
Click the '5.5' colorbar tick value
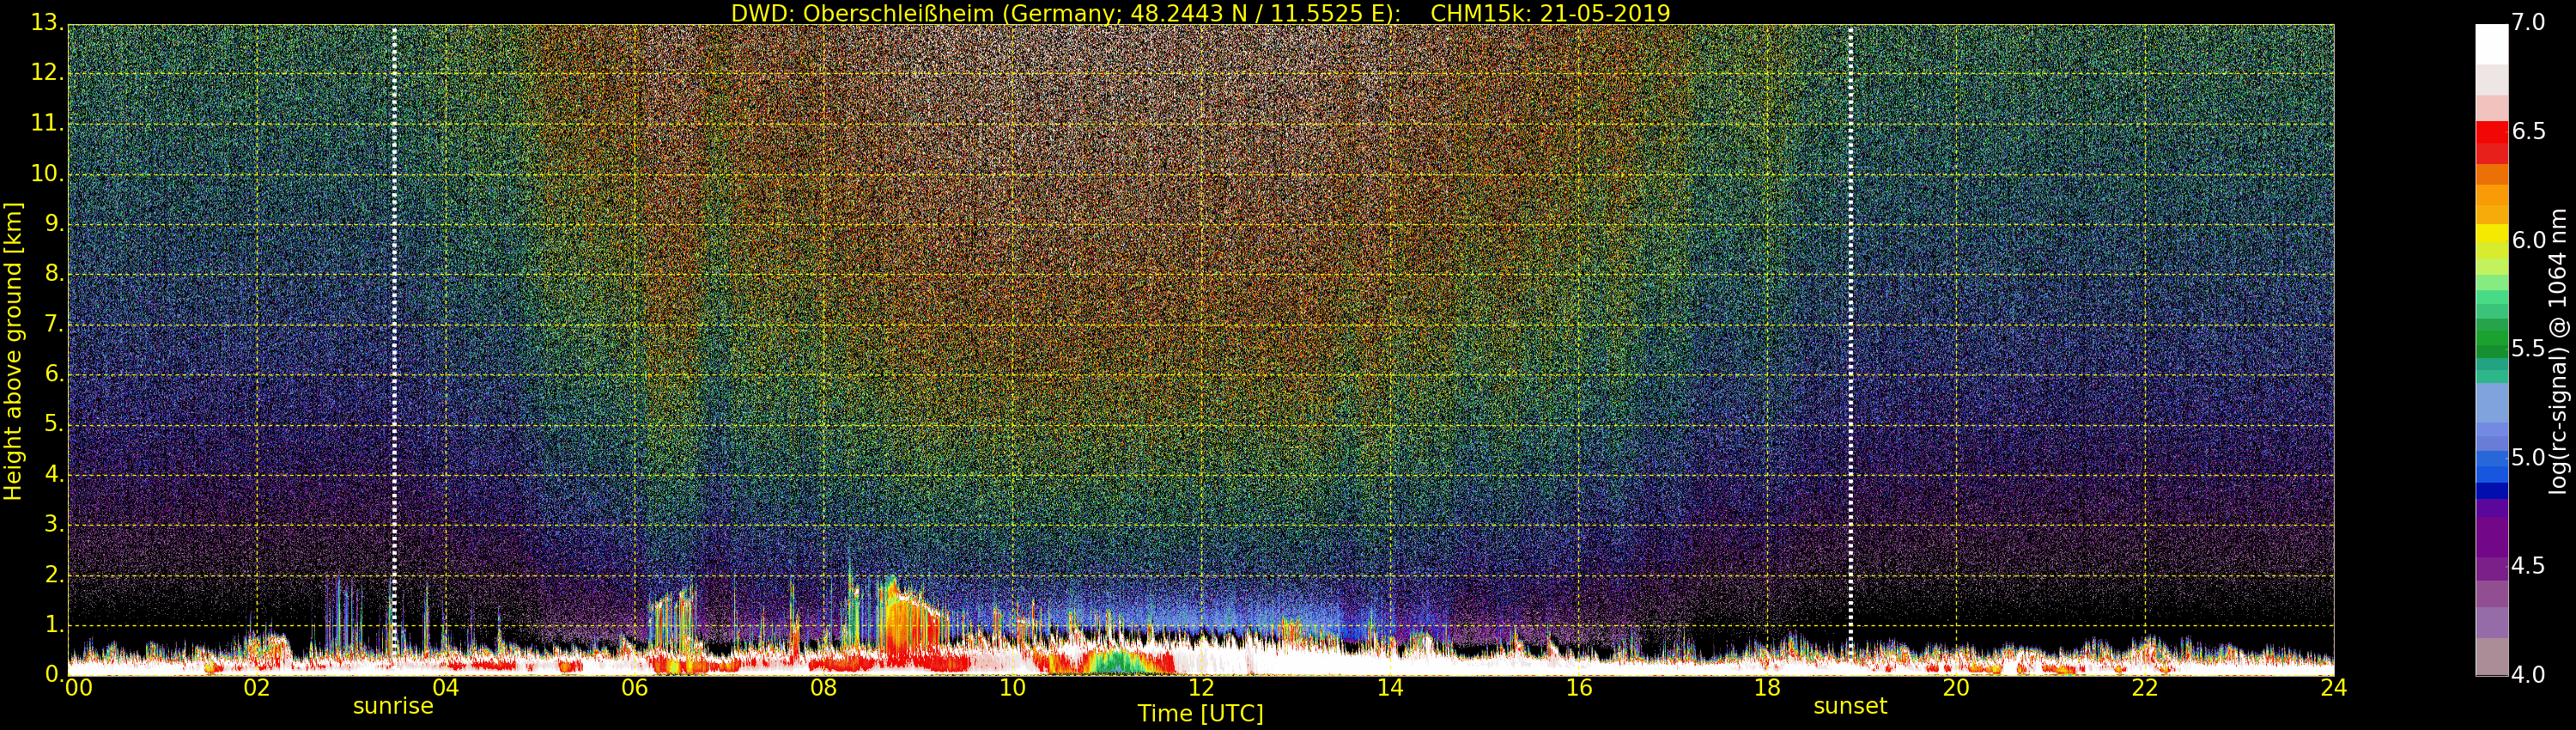2528,348
